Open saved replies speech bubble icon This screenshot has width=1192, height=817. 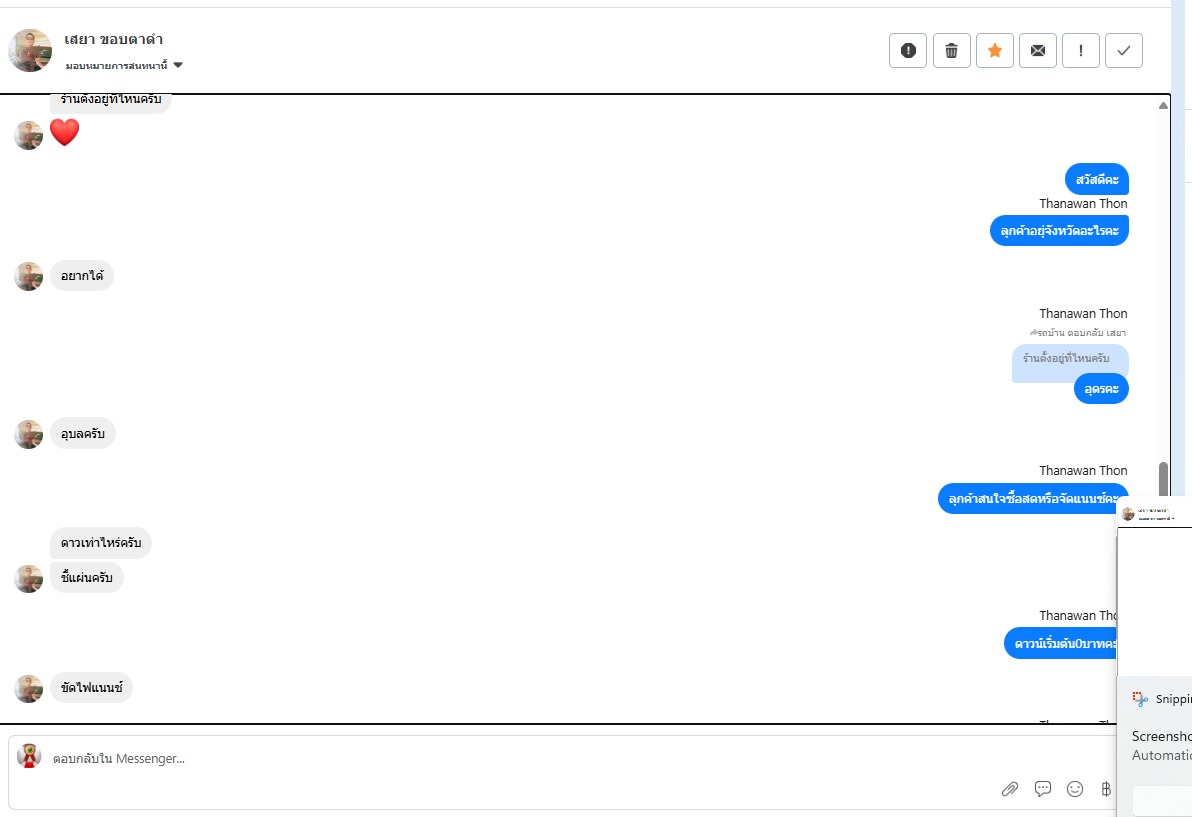pyautogui.click(x=1043, y=789)
